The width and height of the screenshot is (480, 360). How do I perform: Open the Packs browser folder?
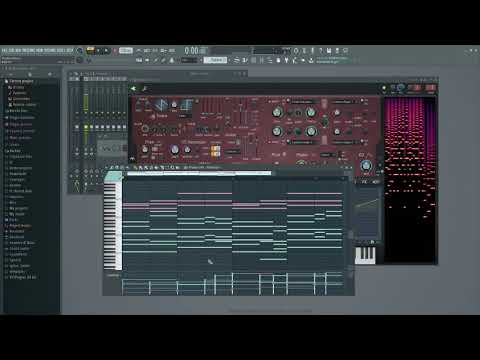pos(13,220)
